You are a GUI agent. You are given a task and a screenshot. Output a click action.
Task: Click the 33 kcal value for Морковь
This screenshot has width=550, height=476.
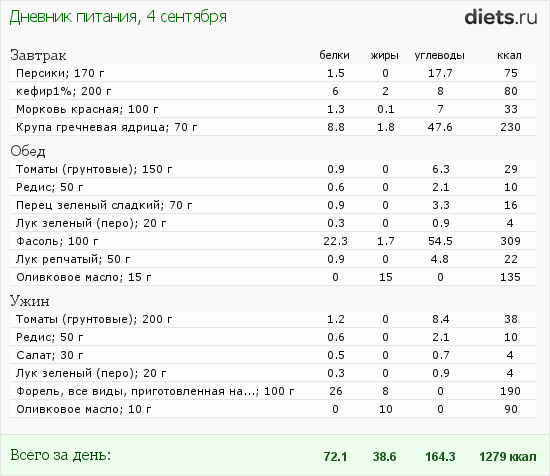[511, 109]
